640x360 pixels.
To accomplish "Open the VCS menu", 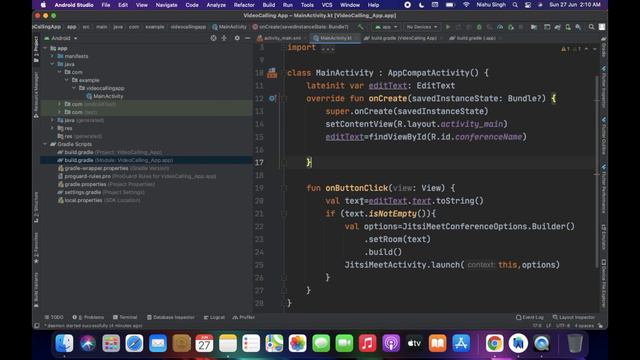I will 327,5.
